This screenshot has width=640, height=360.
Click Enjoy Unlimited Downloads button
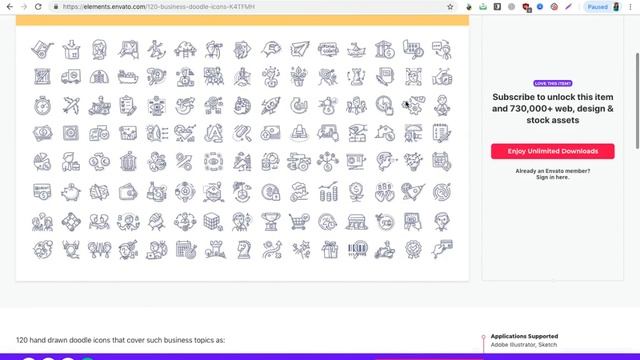[553, 151]
